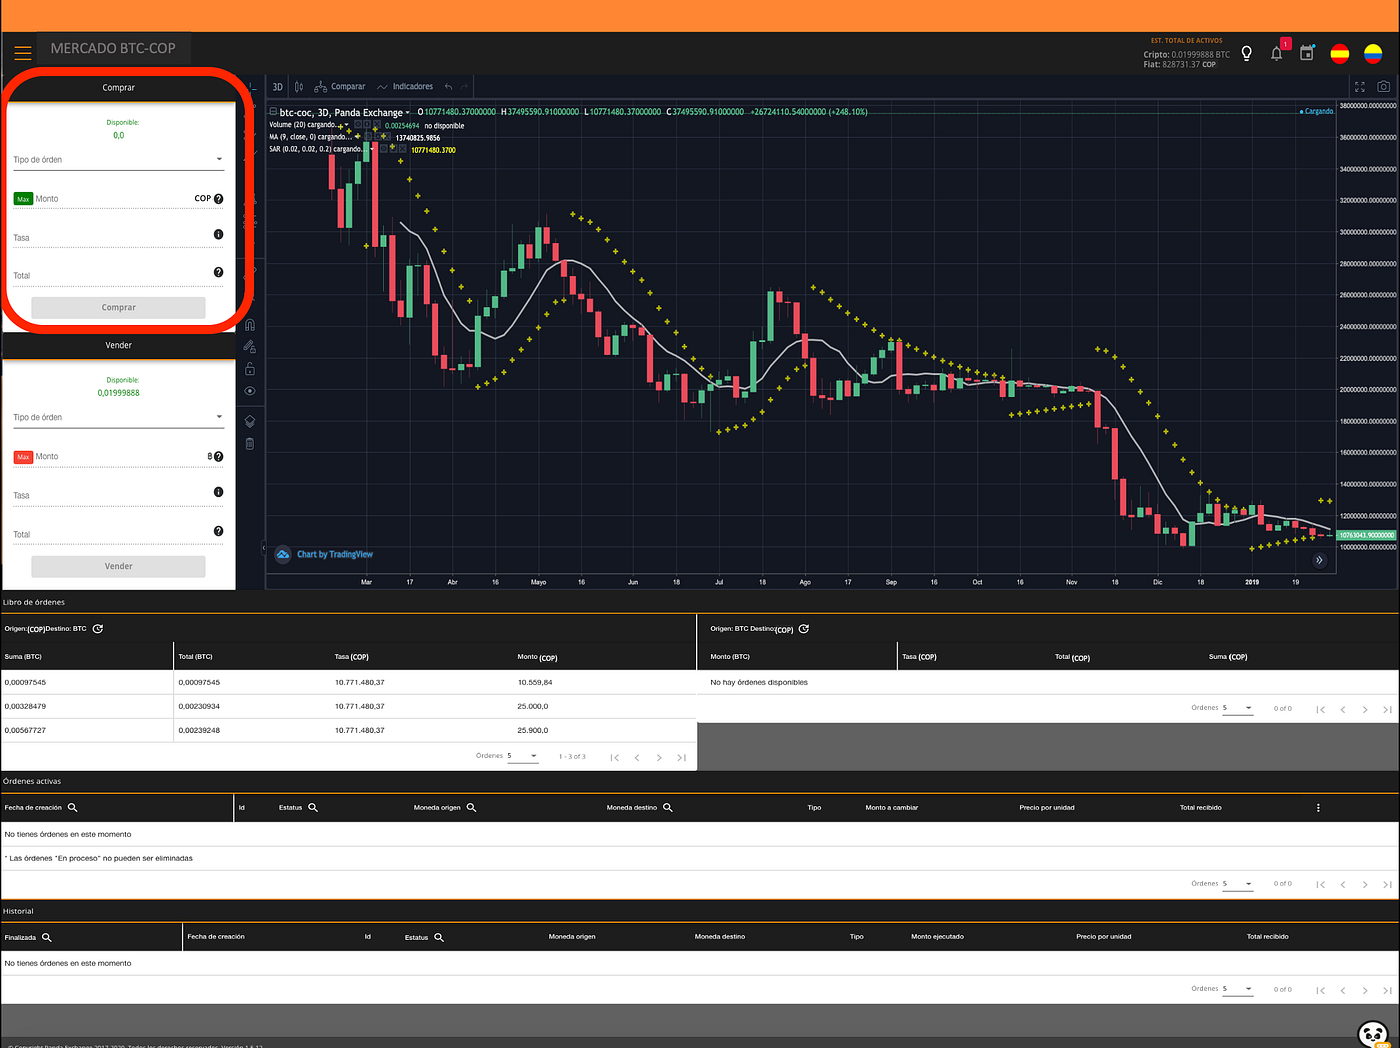The height and width of the screenshot is (1048, 1400).
Task: Show help for buy Total field
Action: 218,272
